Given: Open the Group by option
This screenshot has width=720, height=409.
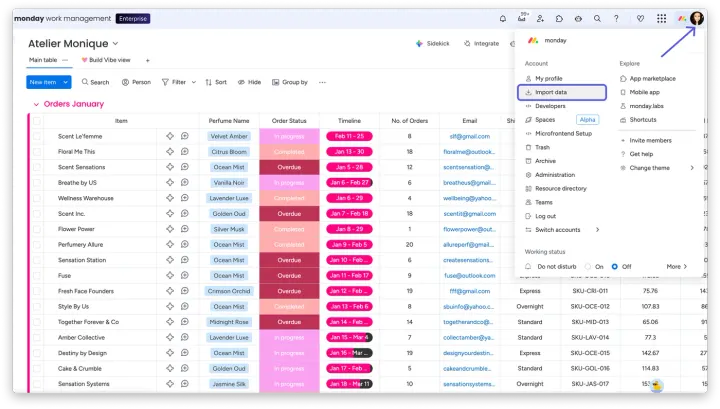Looking at the screenshot, I should click(290, 82).
